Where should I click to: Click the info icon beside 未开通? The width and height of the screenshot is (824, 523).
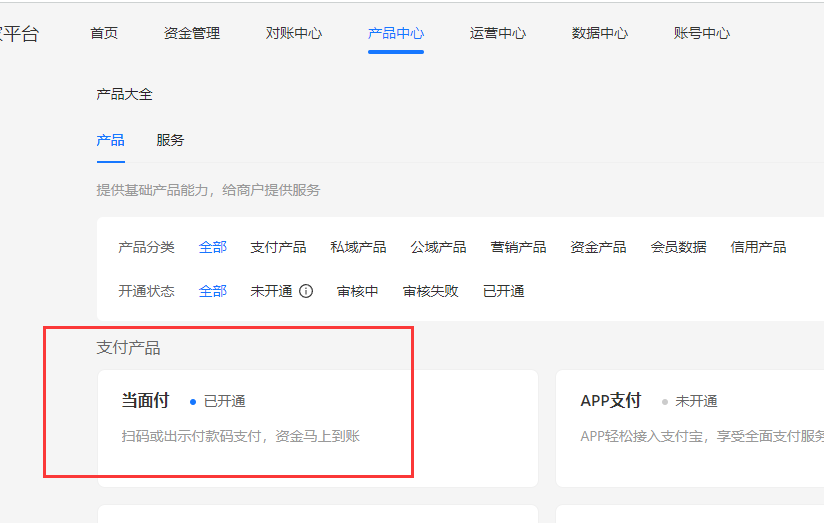tap(306, 291)
